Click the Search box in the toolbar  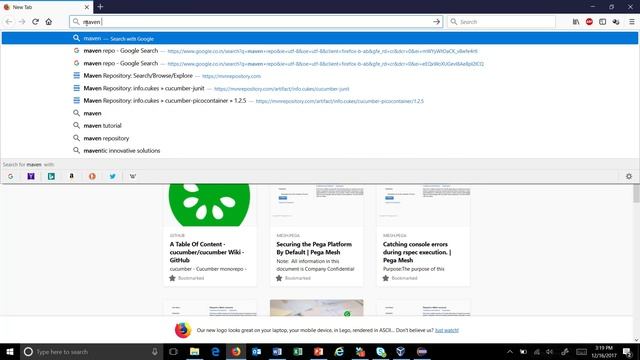tap(502, 22)
